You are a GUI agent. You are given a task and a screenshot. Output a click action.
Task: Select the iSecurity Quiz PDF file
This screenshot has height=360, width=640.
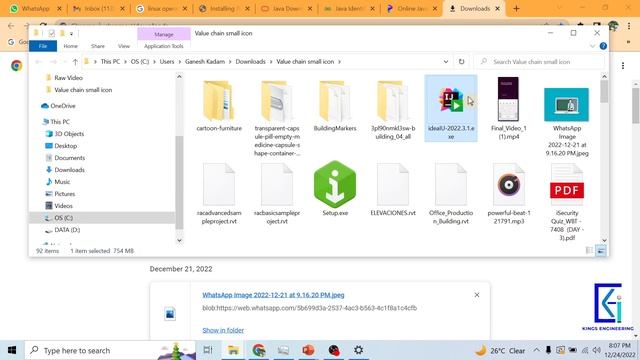(567, 202)
